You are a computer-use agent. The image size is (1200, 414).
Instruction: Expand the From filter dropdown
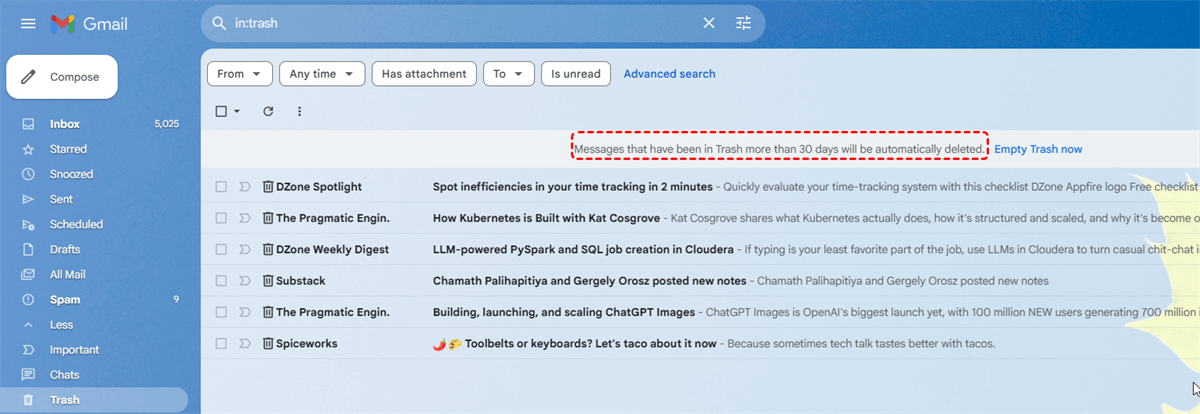(x=240, y=74)
